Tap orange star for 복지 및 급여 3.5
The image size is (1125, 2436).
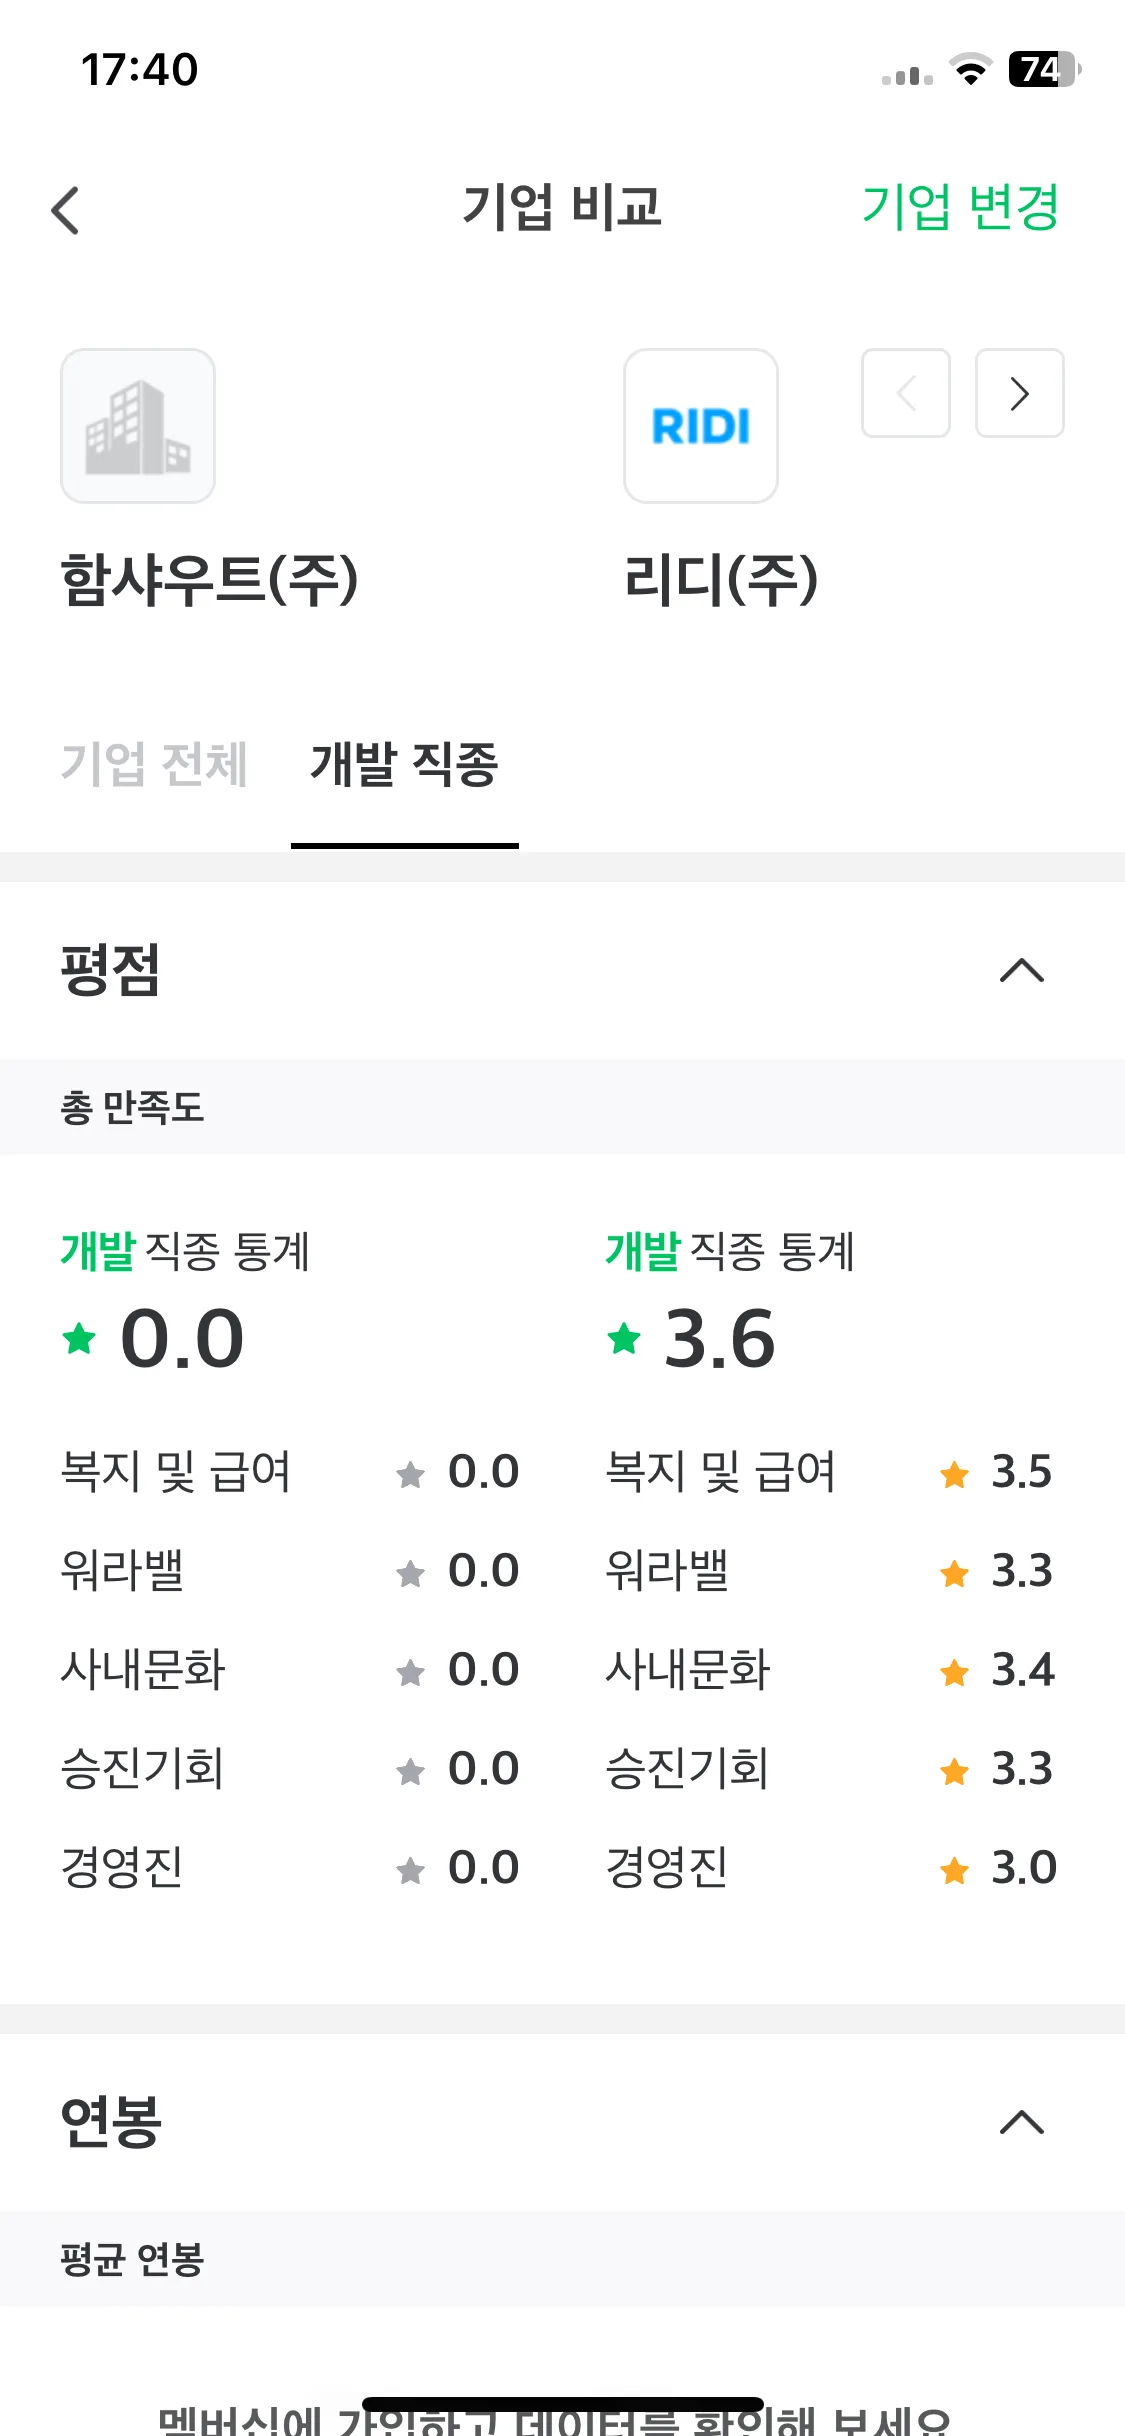point(955,1474)
